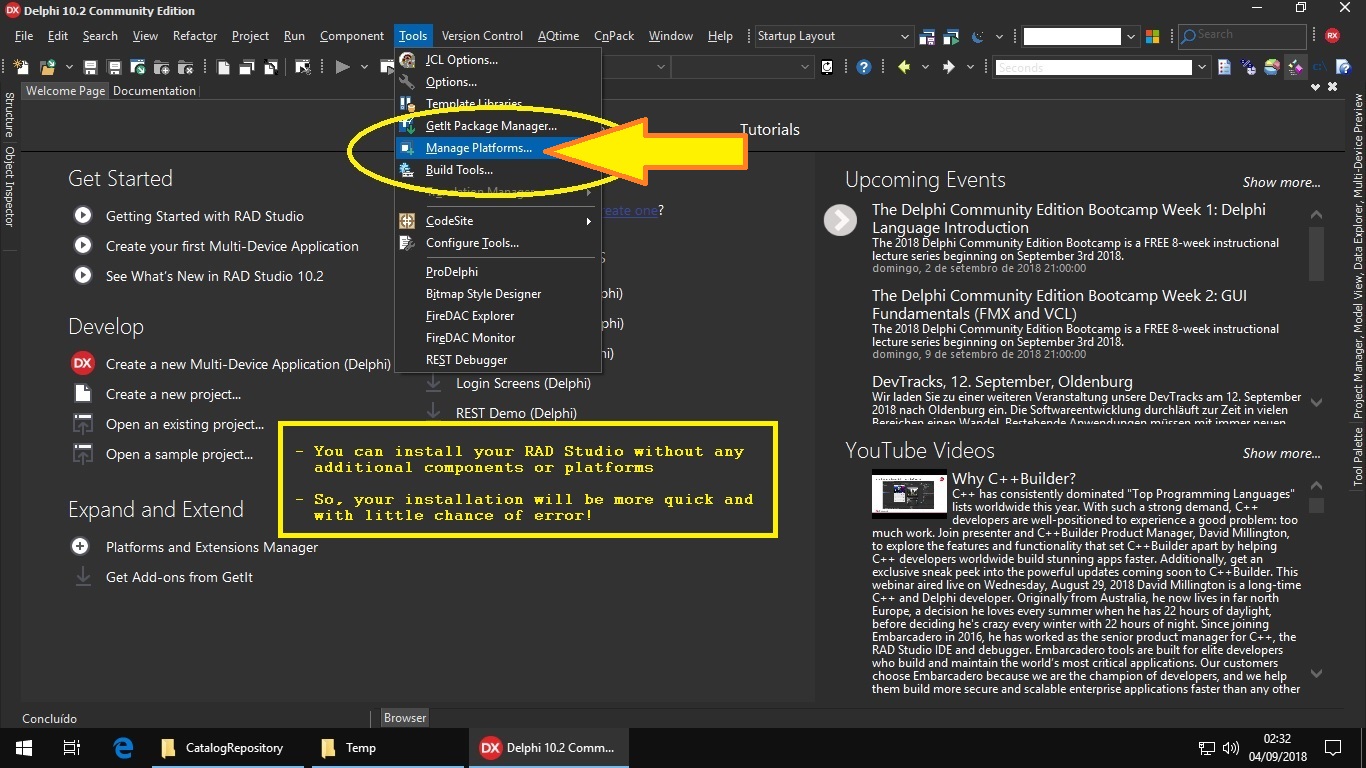Click the Windows Start button
This screenshot has height=768, width=1366.
[24, 748]
